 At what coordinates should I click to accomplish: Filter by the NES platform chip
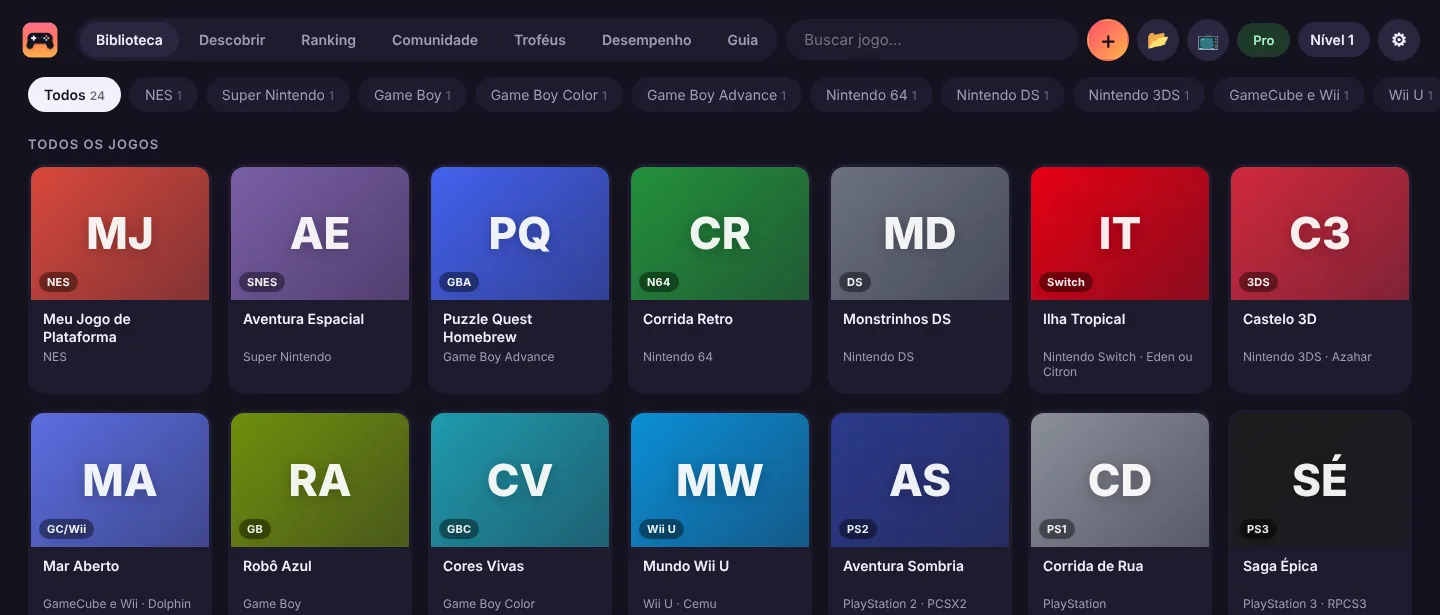click(163, 95)
